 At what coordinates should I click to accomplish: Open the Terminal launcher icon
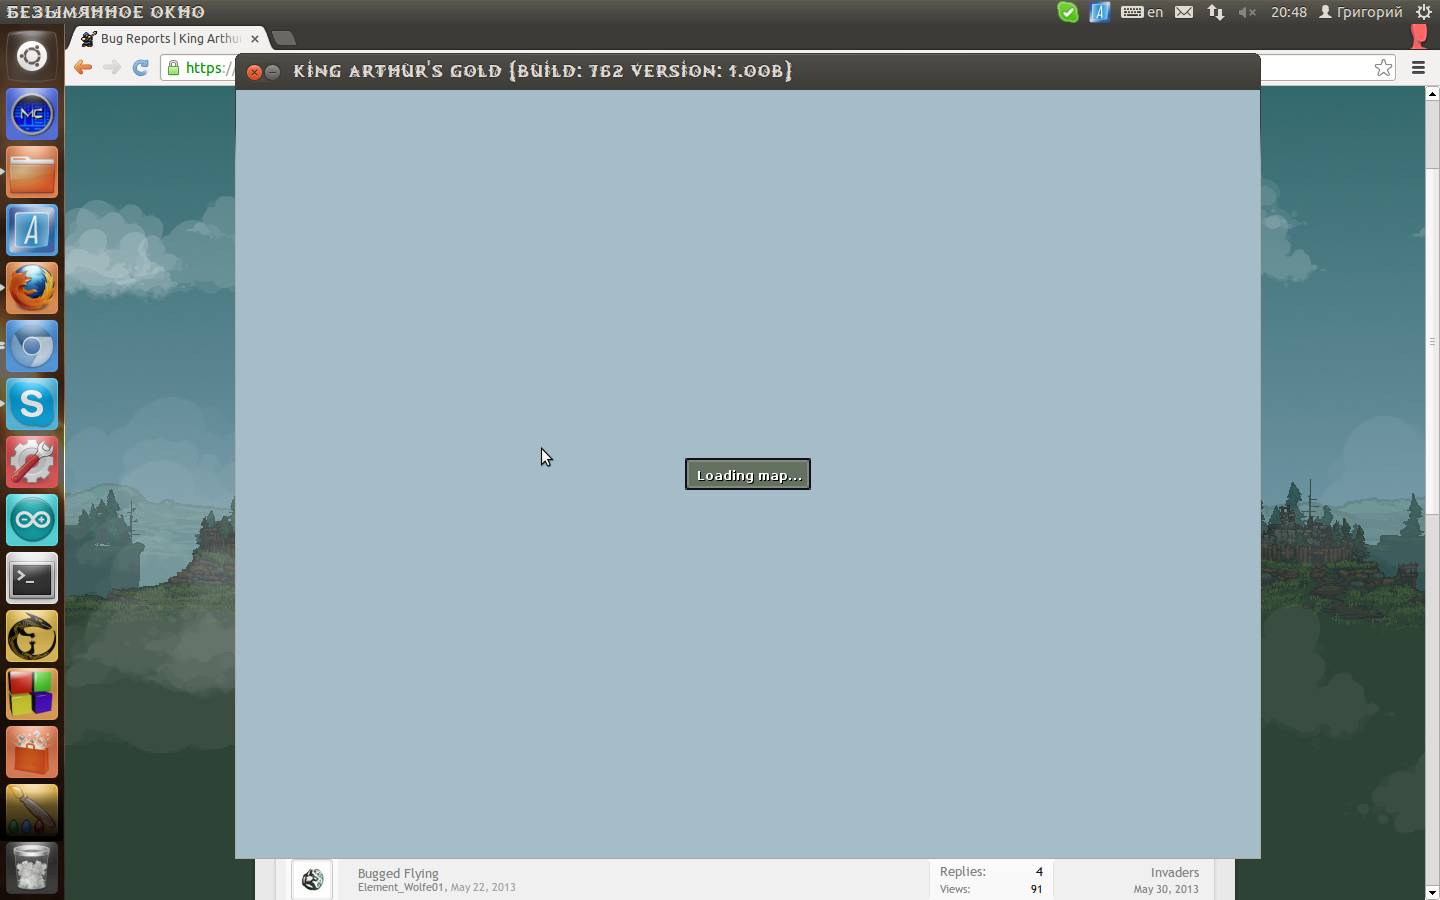[x=32, y=578]
